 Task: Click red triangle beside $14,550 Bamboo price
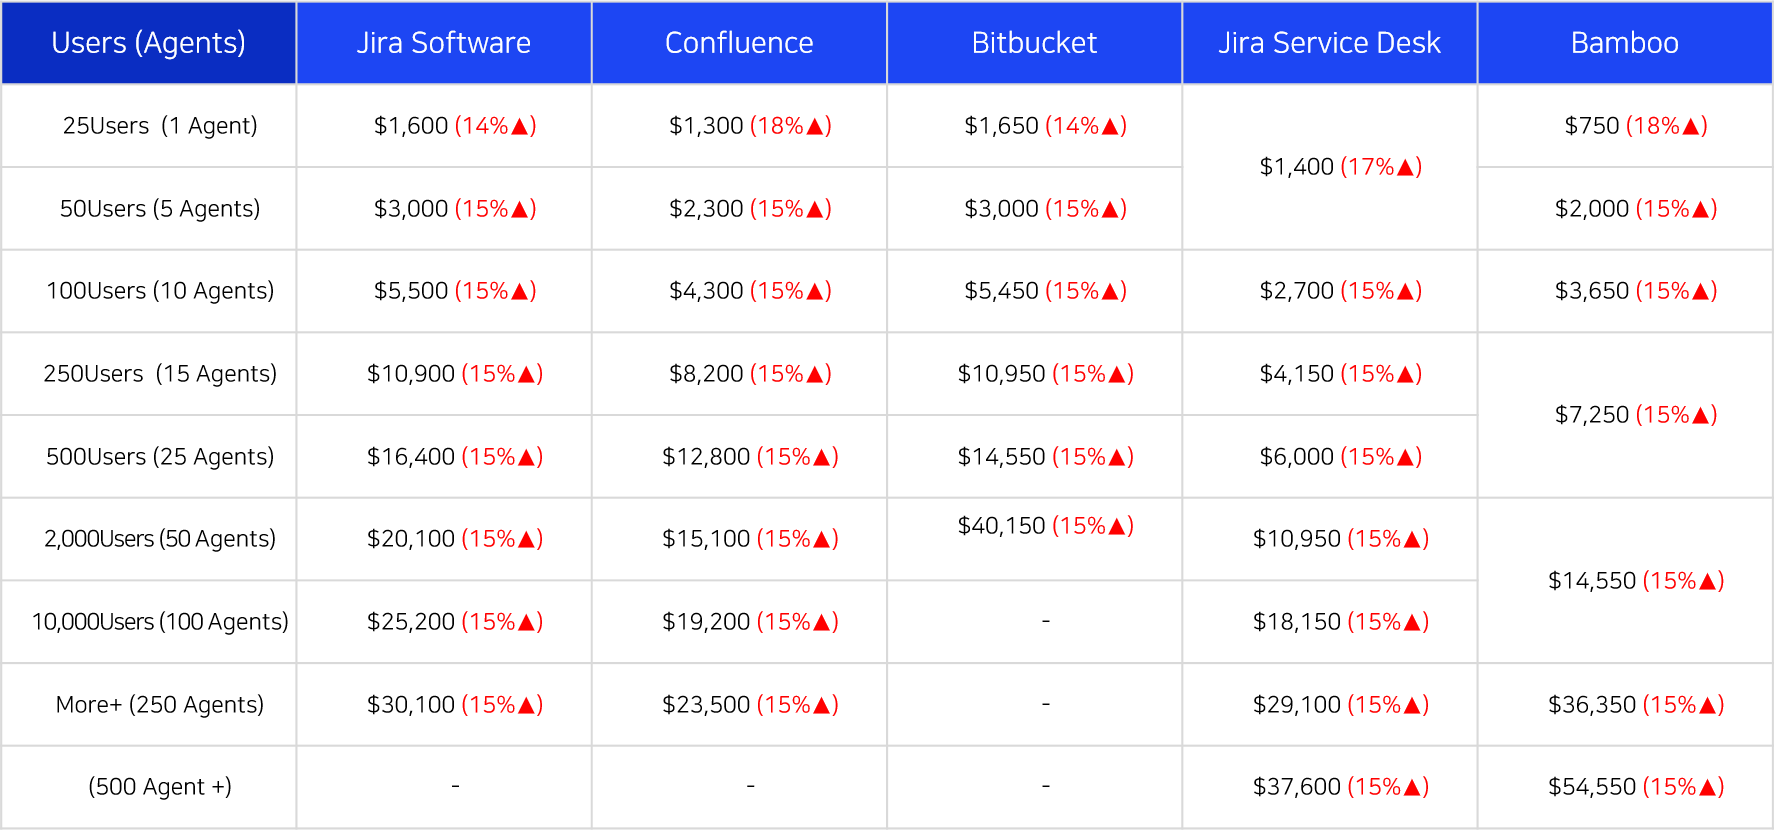click(1708, 582)
